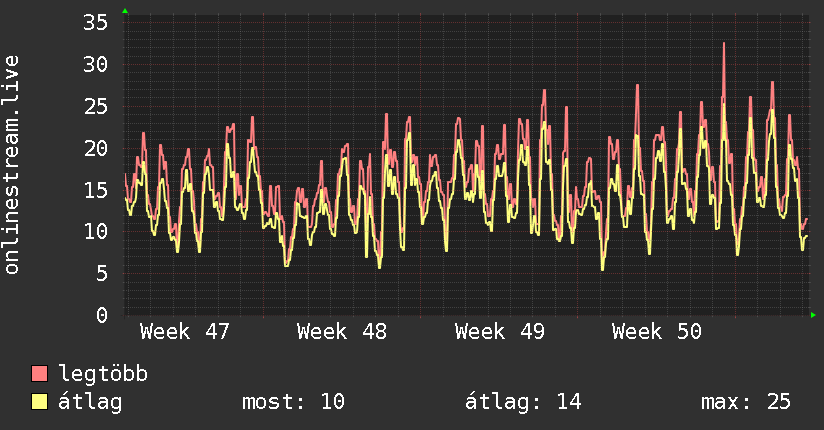
Task: Click the y-axis value 5
Action: [102, 273]
